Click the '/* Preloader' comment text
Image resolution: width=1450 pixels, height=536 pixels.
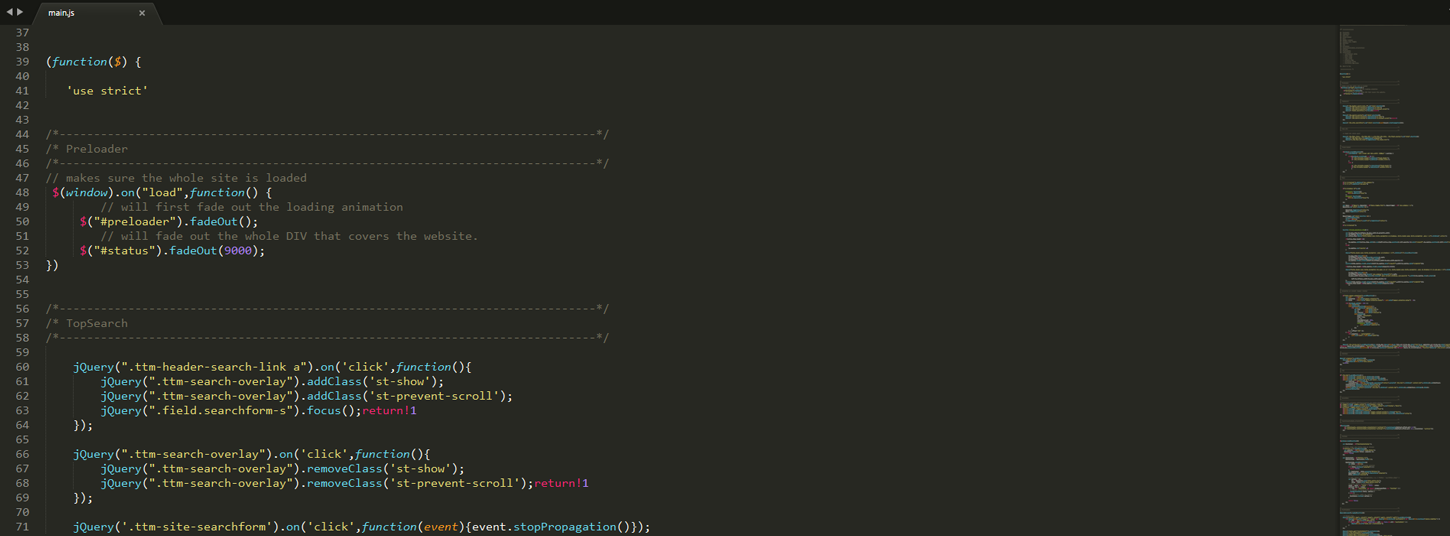point(87,149)
